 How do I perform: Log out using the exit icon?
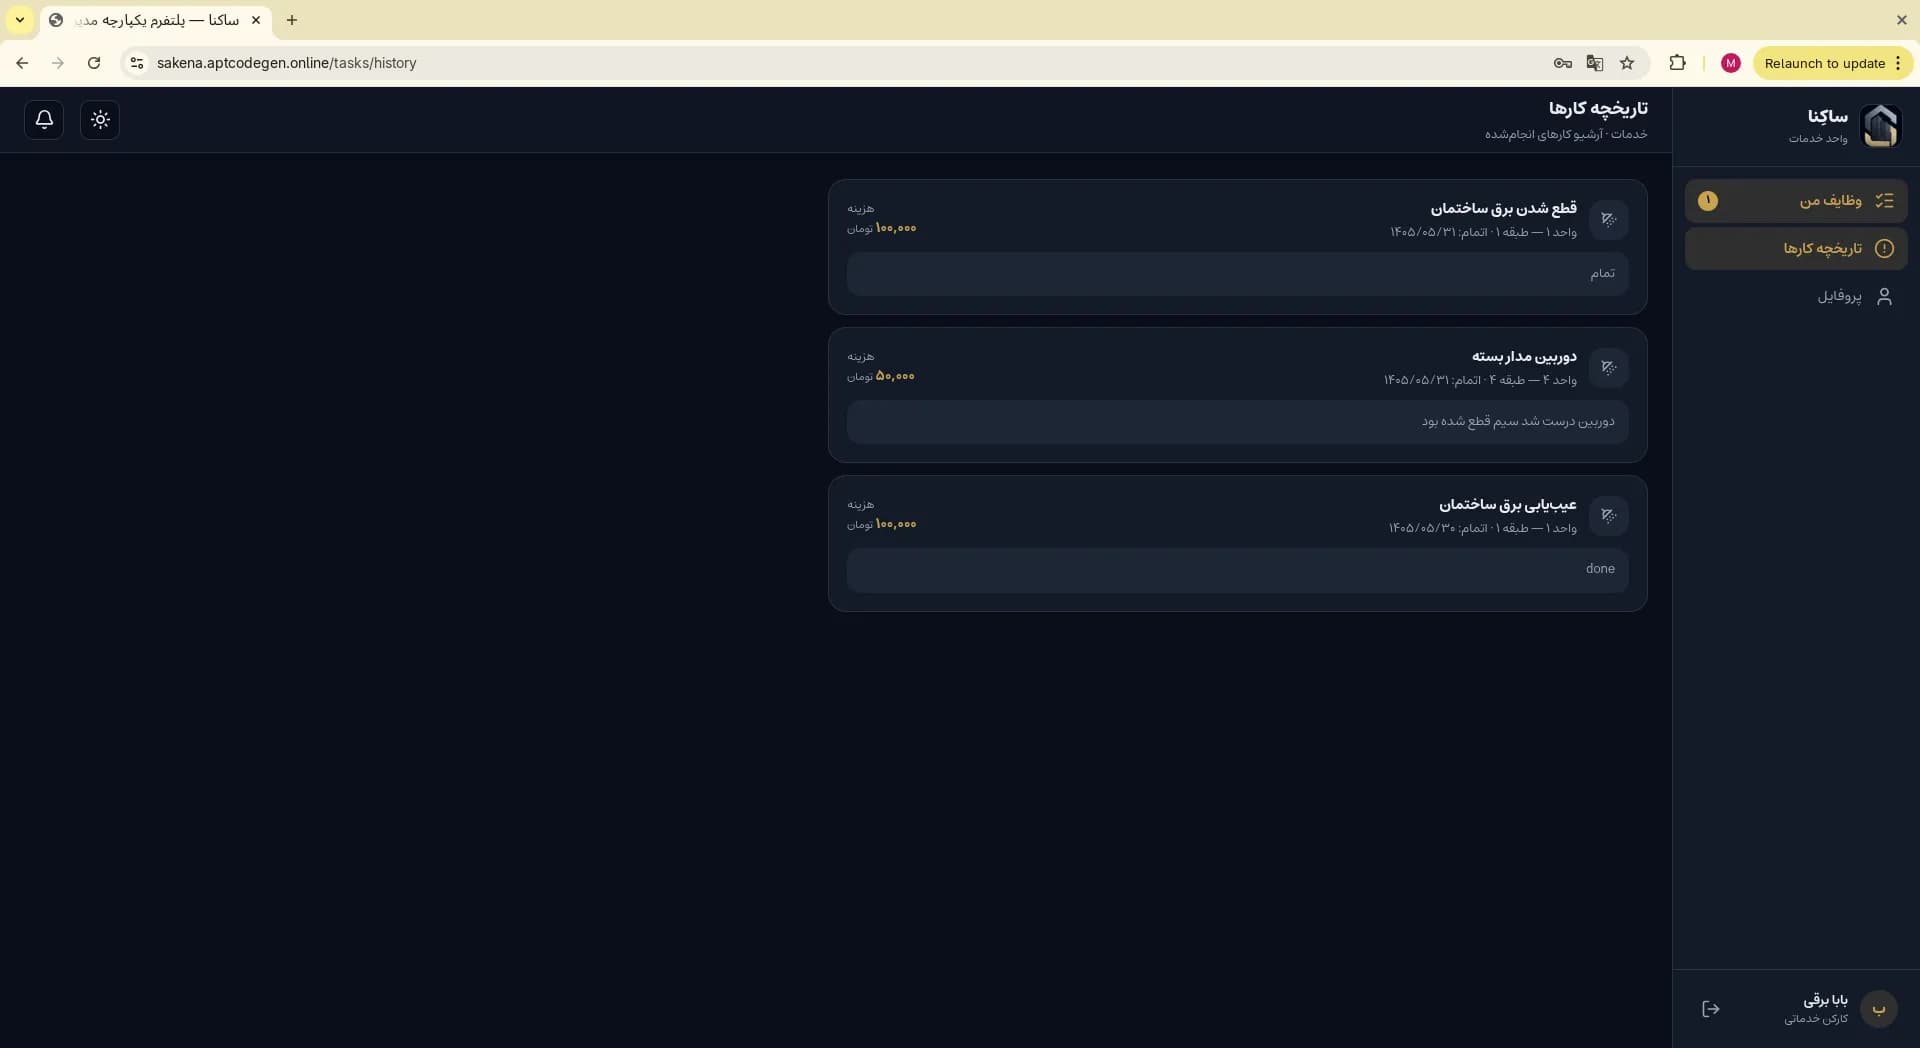[1711, 1009]
